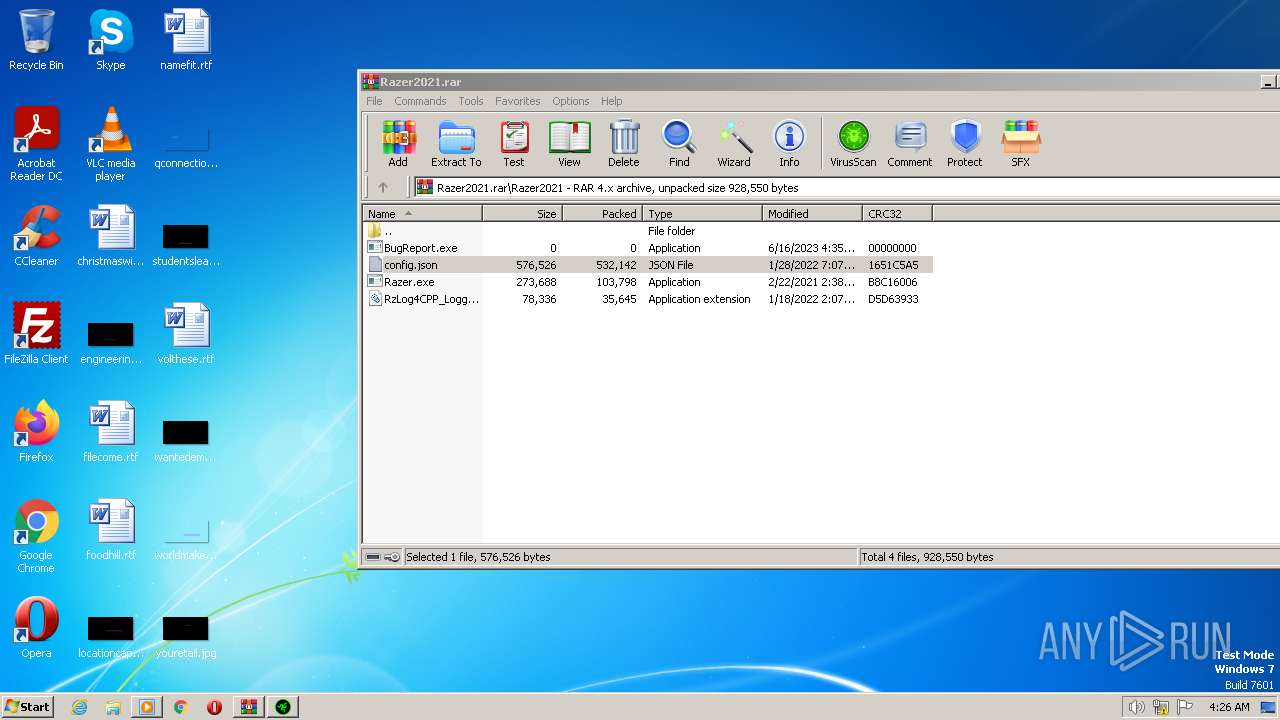This screenshot has width=1280, height=720.
Task: Open Windows Explorer taskbar folder icon
Action: 113,707
